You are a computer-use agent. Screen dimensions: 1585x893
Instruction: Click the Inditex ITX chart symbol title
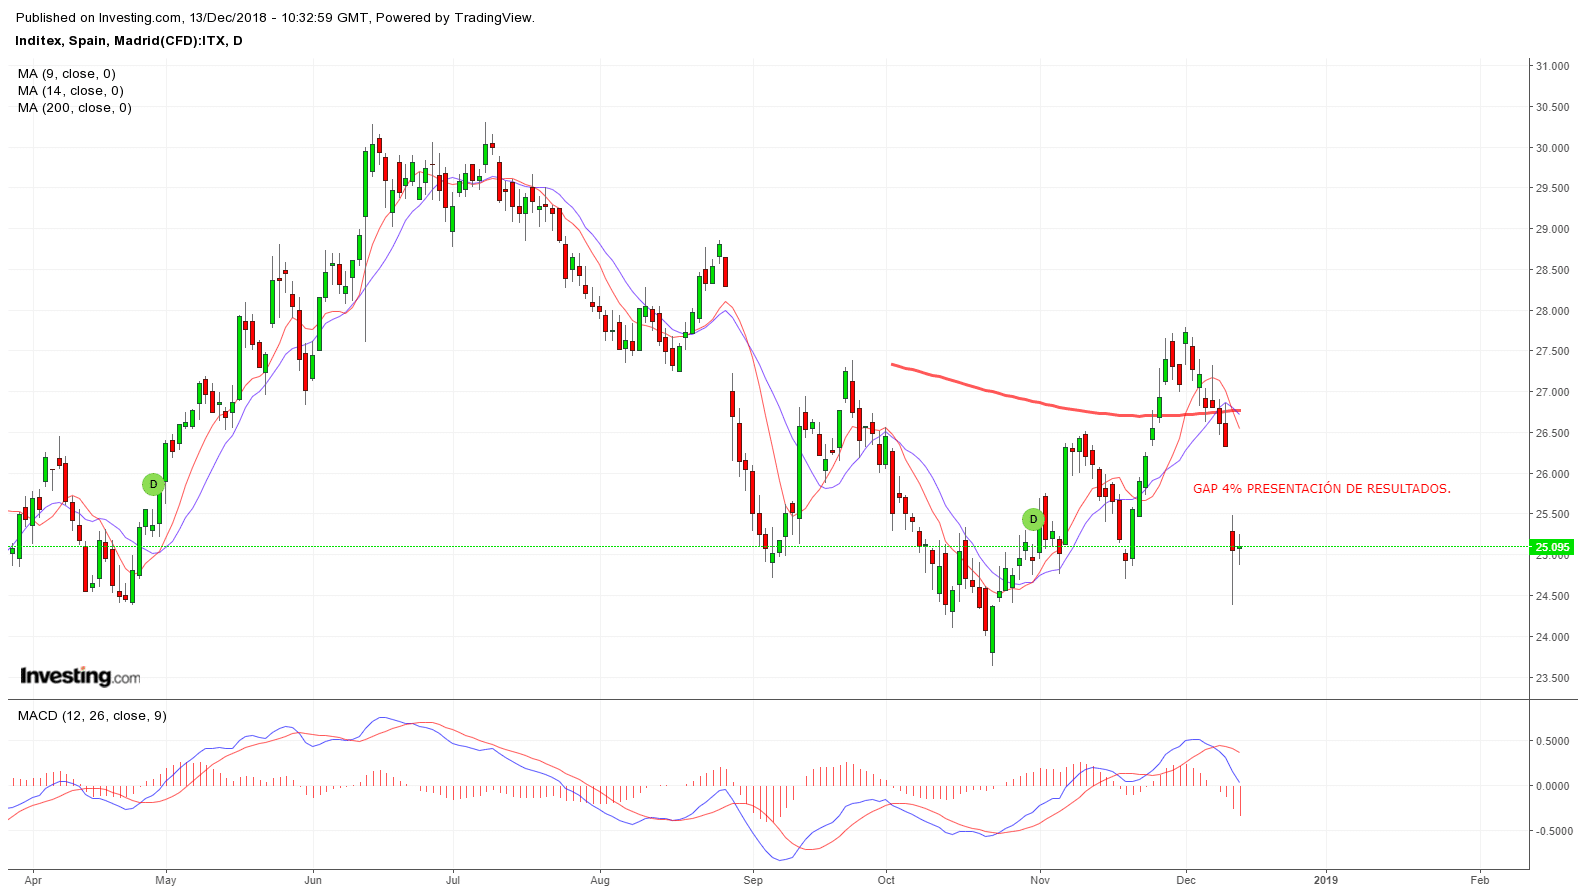click(129, 41)
